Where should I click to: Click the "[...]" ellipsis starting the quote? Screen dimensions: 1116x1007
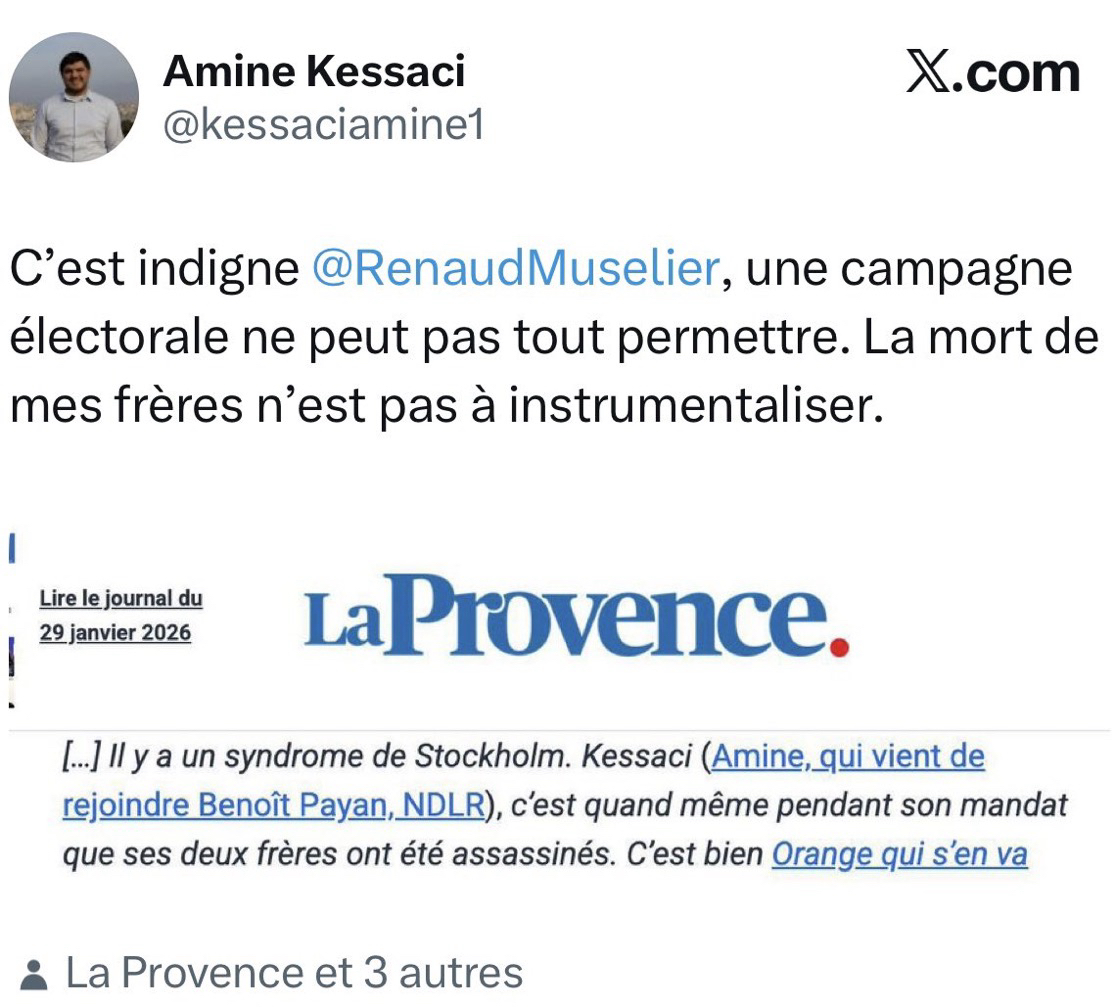click(x=78, y=758)
